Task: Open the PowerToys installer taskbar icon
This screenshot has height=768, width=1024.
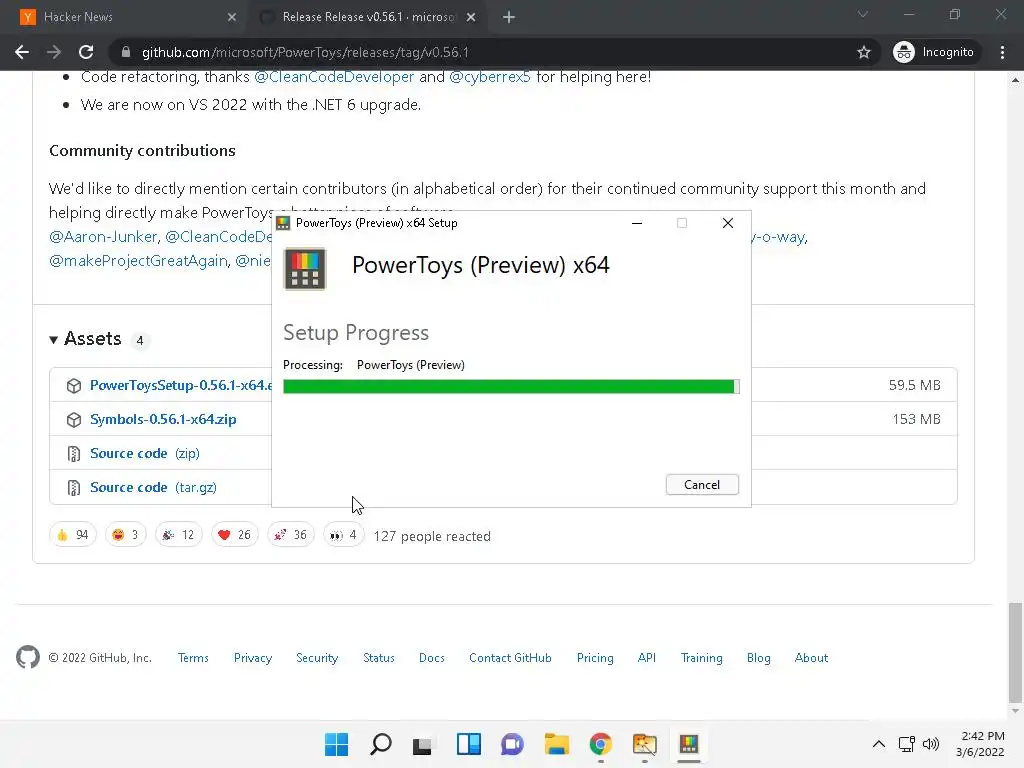Action: pyautogui.click(x=688, y=744)
